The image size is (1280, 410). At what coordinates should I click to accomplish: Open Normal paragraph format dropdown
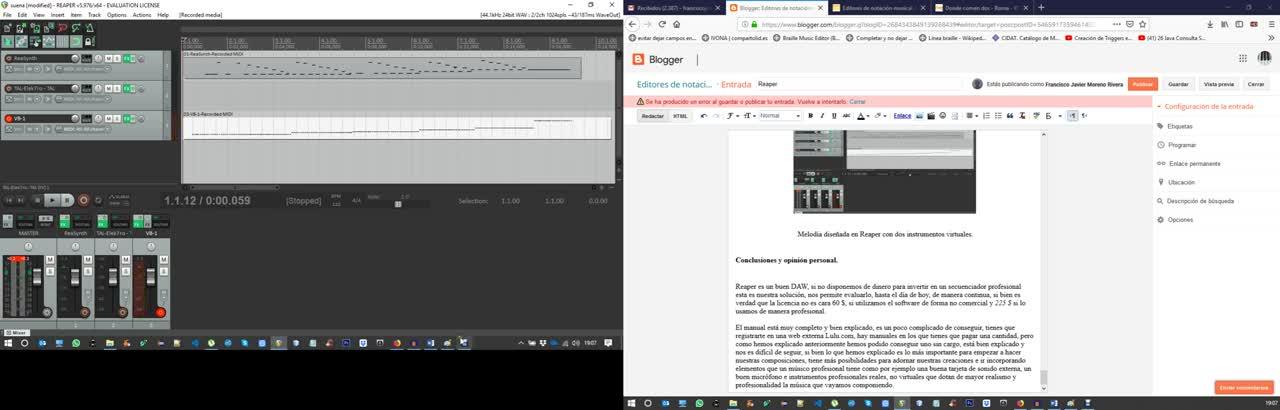780,115
